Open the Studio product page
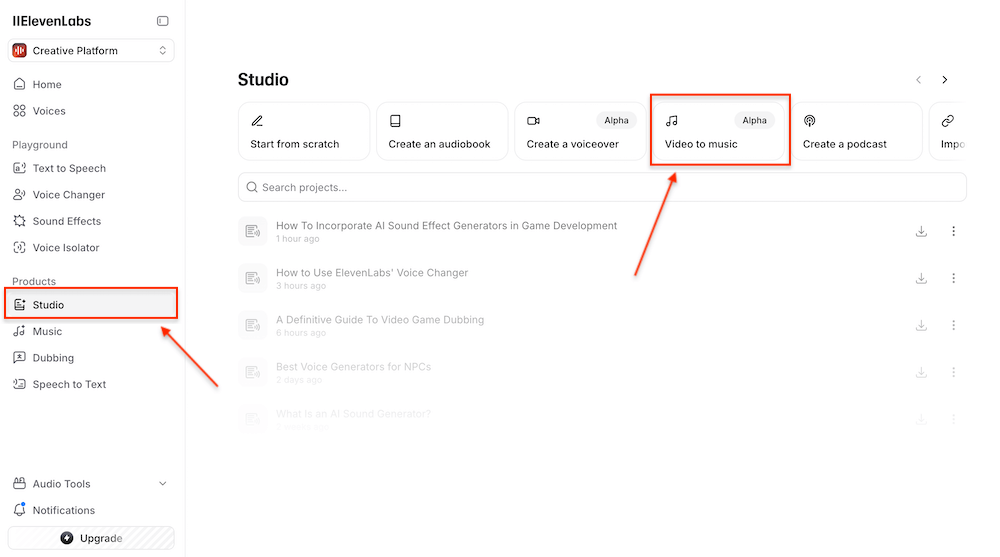1000x557 pixels. tap(91, 304)
